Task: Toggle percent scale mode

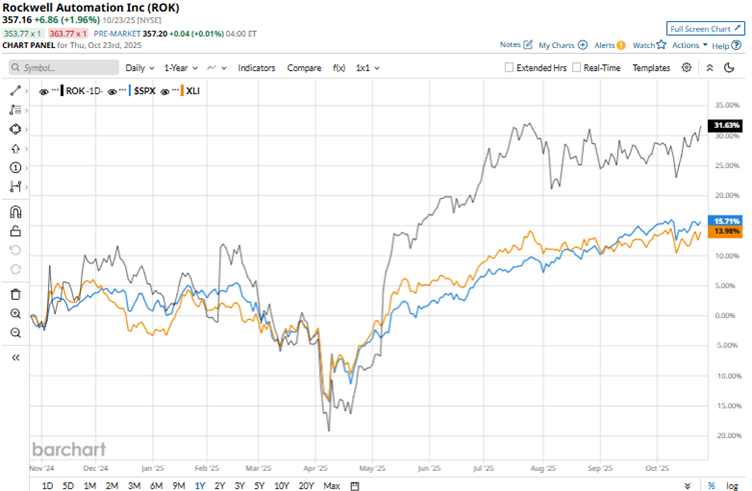Action: click(x=712, y=486)
